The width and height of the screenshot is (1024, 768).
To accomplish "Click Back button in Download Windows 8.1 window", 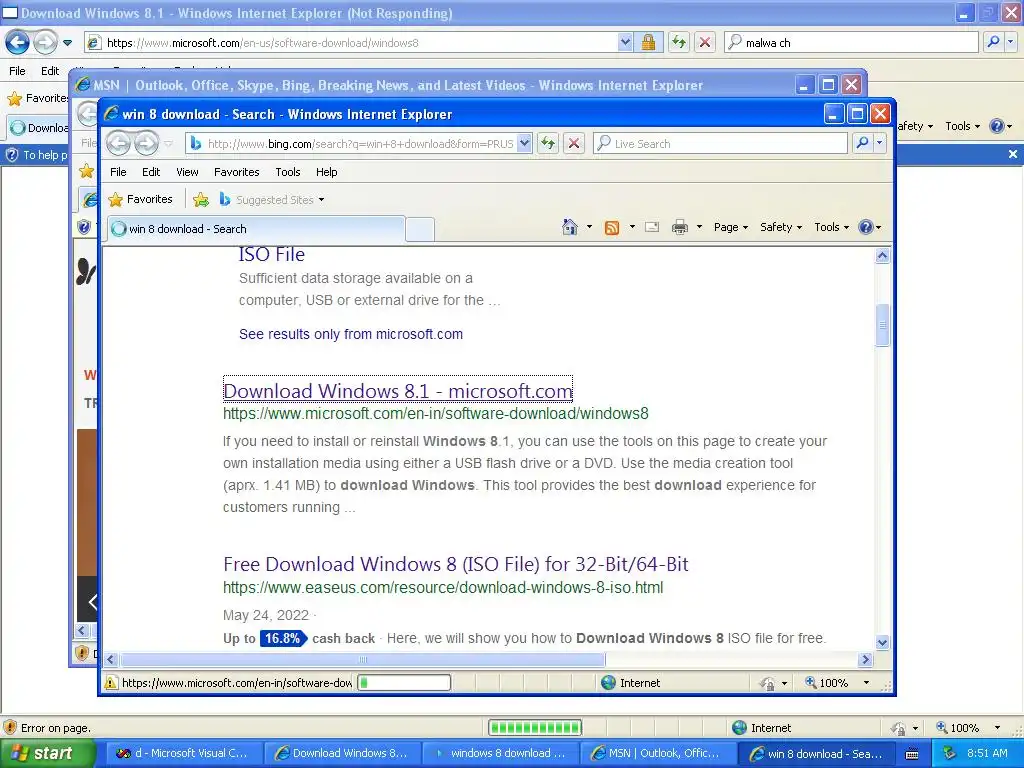I will coord(18,42).
